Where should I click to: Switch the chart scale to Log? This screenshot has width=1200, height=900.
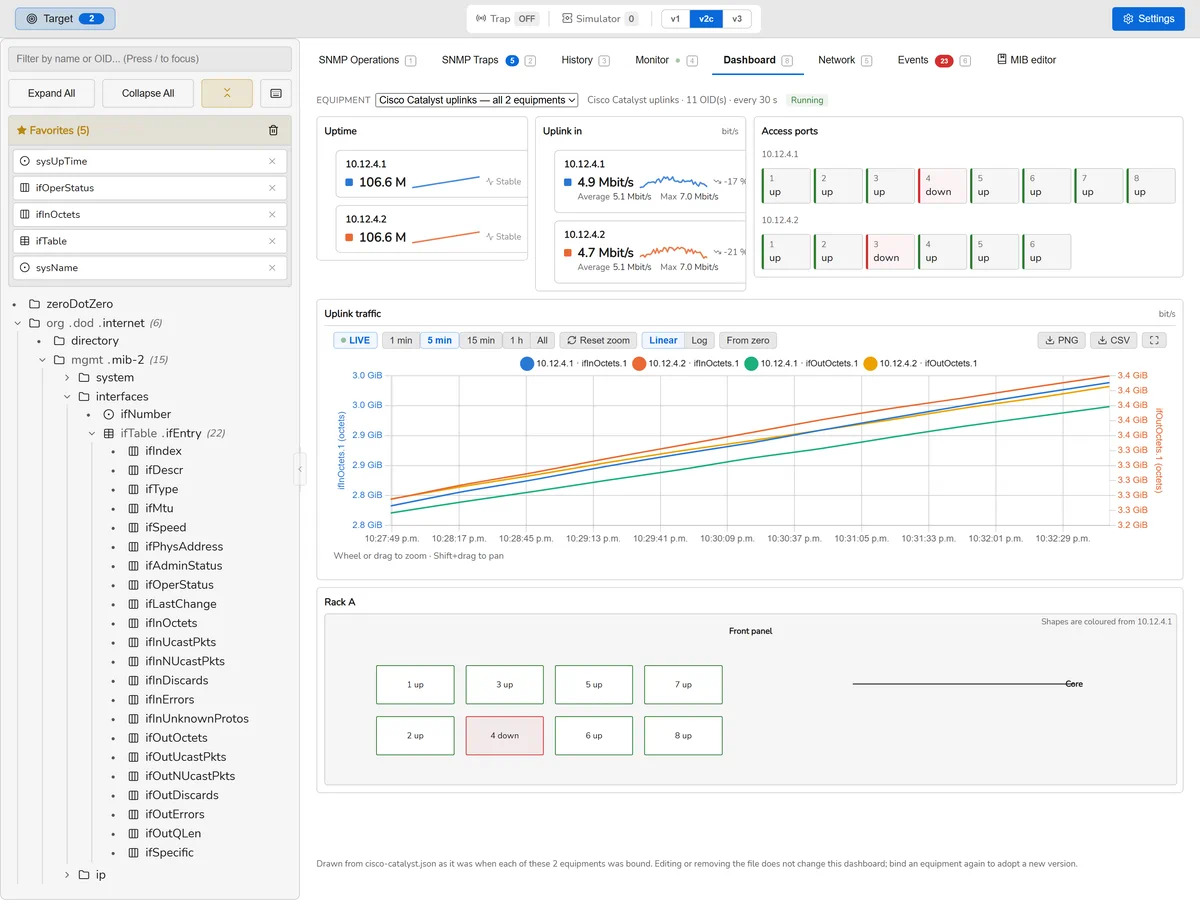pyautogui.click(x=700, y=340)
